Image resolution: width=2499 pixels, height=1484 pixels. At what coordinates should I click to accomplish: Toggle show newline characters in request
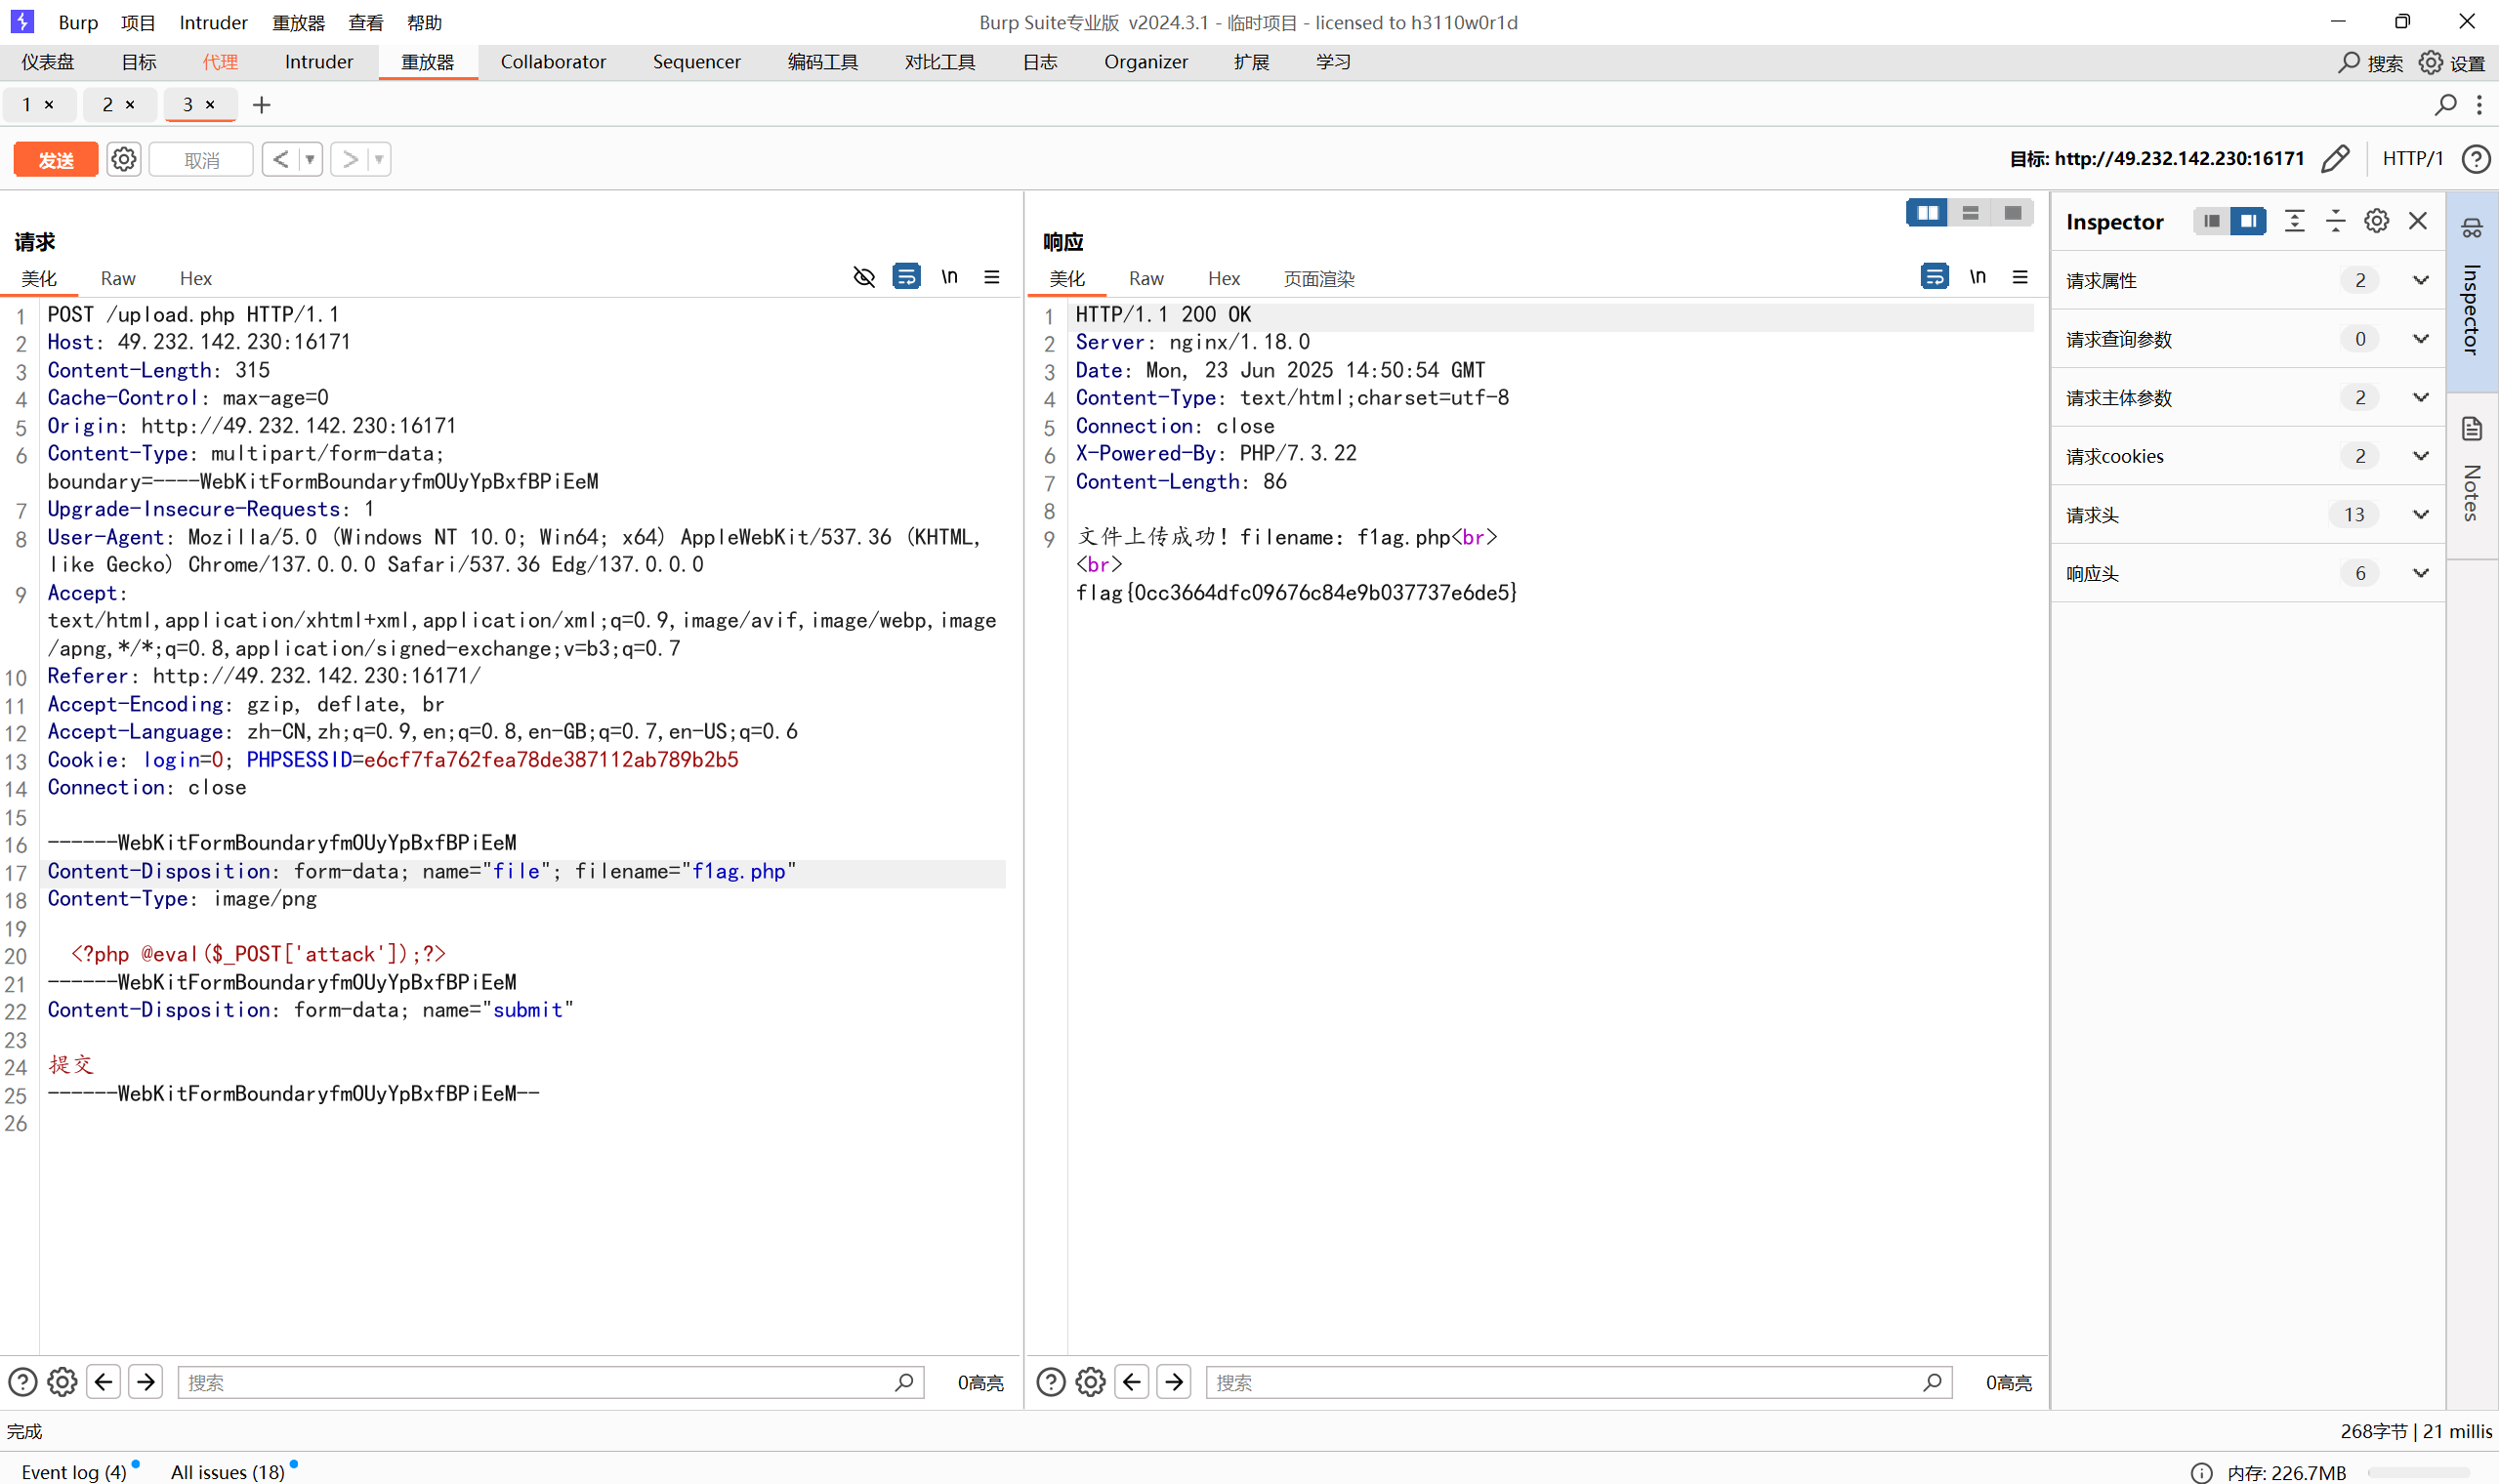(949, 277)
